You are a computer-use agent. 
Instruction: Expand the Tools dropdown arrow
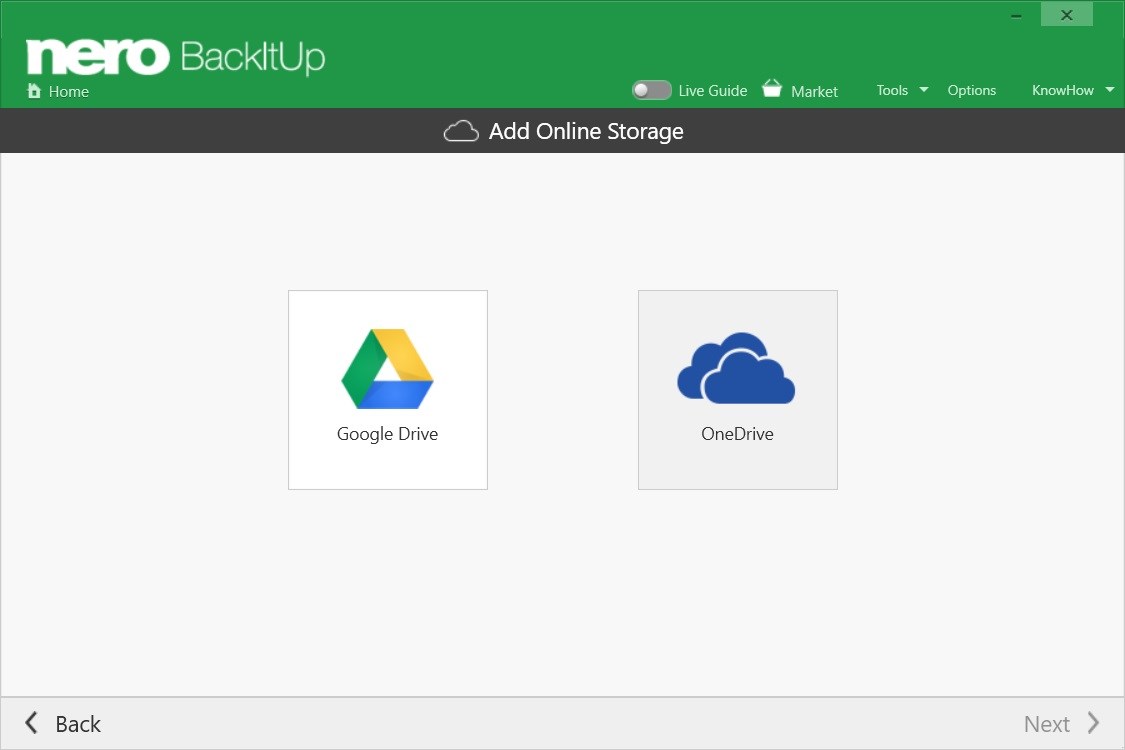(924, 90)
